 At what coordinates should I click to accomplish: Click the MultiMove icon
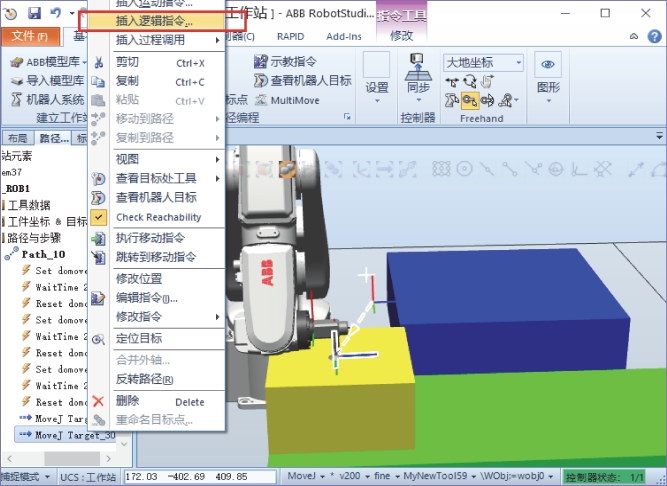click(x=261, y=100)
